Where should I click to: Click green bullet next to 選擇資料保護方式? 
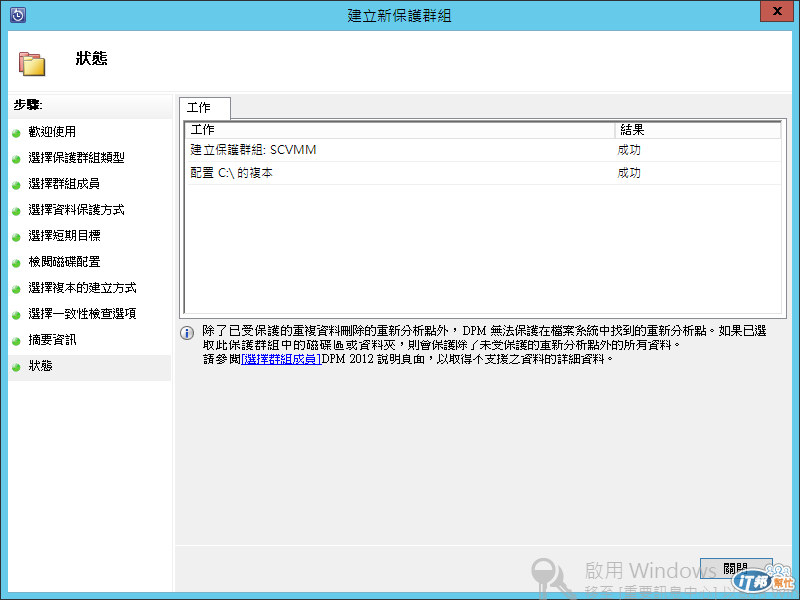(16, 211)
